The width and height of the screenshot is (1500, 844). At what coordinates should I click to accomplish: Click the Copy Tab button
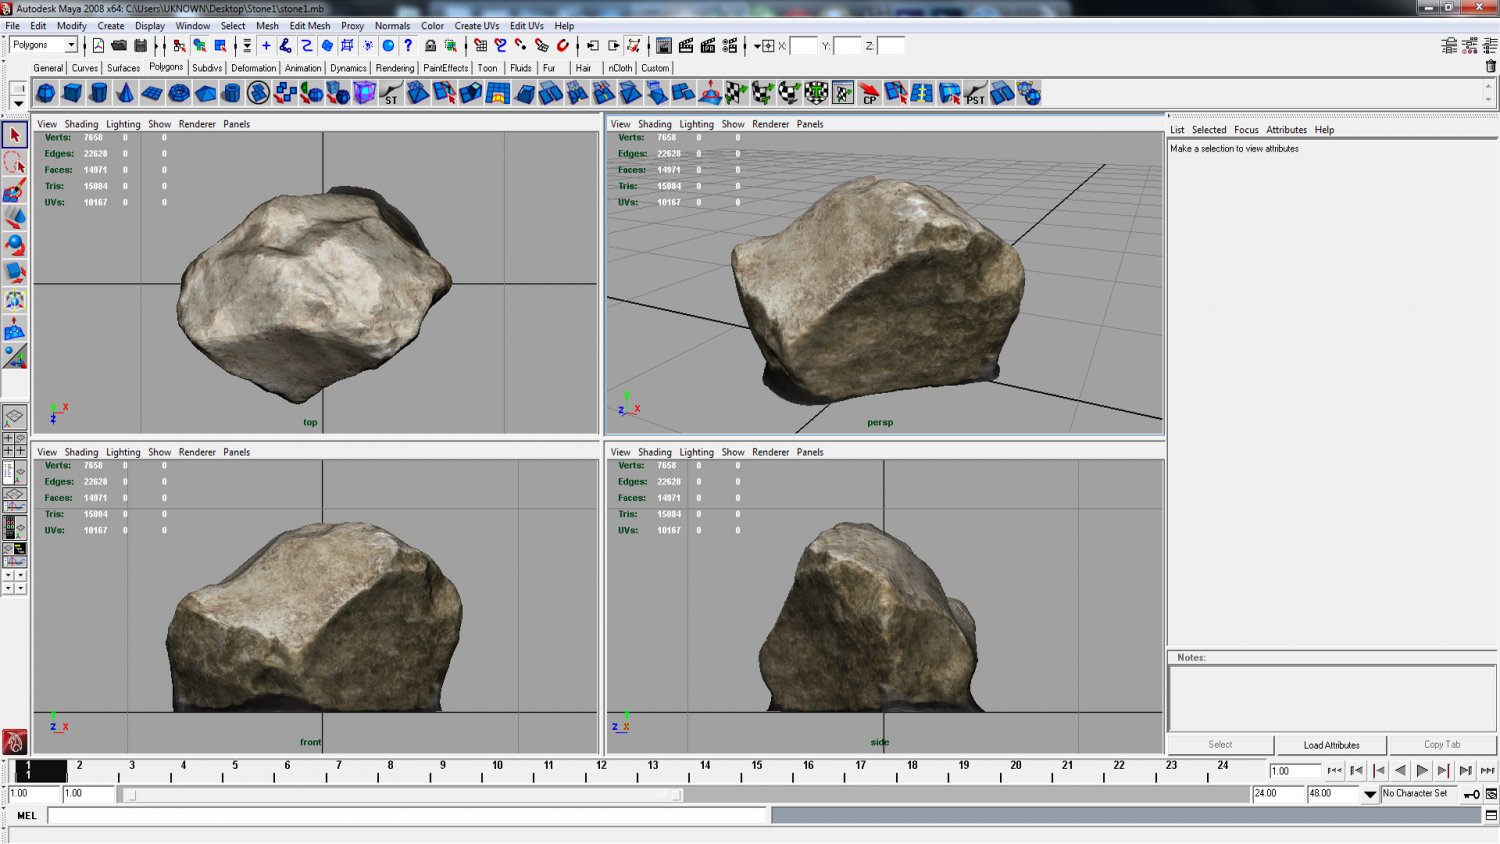point(1442,745)
